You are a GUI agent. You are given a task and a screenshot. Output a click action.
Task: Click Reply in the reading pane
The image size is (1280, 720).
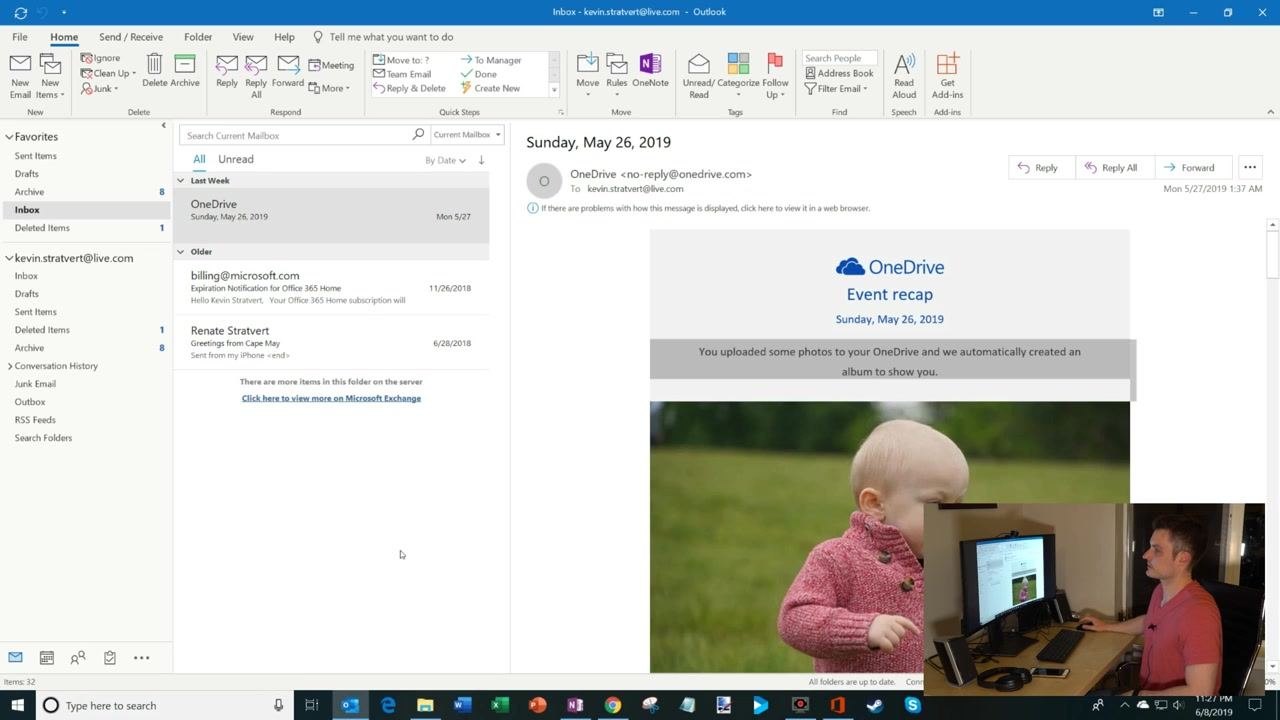coord(1041,168)
